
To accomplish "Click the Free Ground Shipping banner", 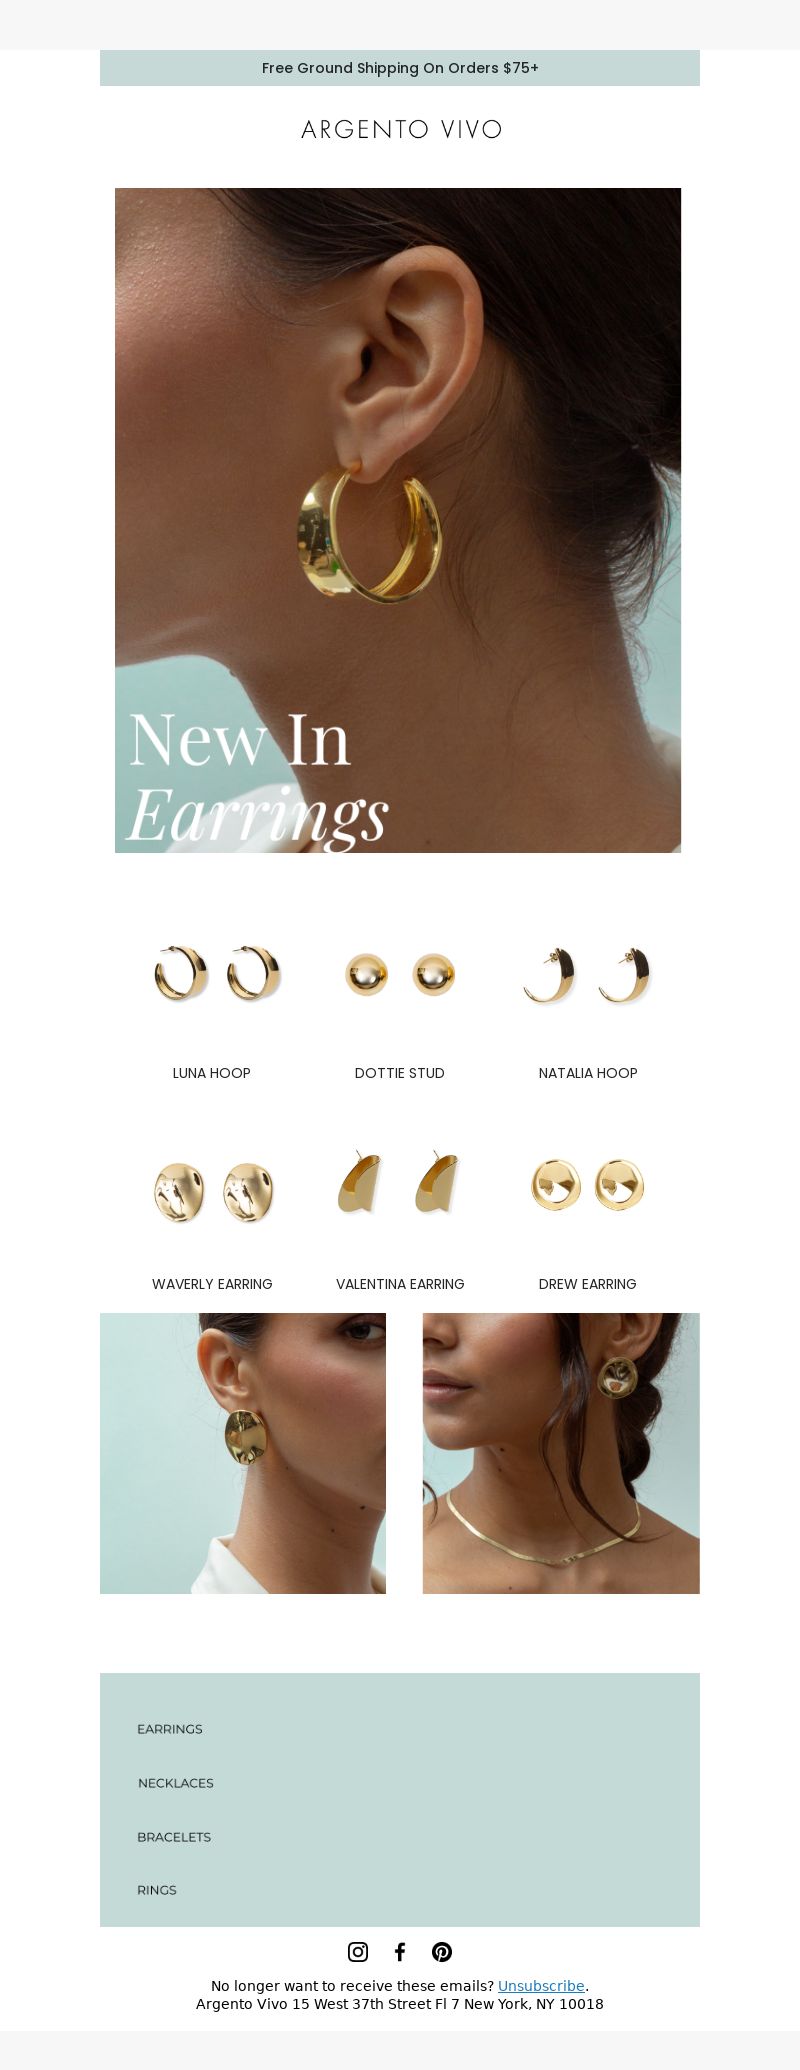I will point(400,68).
